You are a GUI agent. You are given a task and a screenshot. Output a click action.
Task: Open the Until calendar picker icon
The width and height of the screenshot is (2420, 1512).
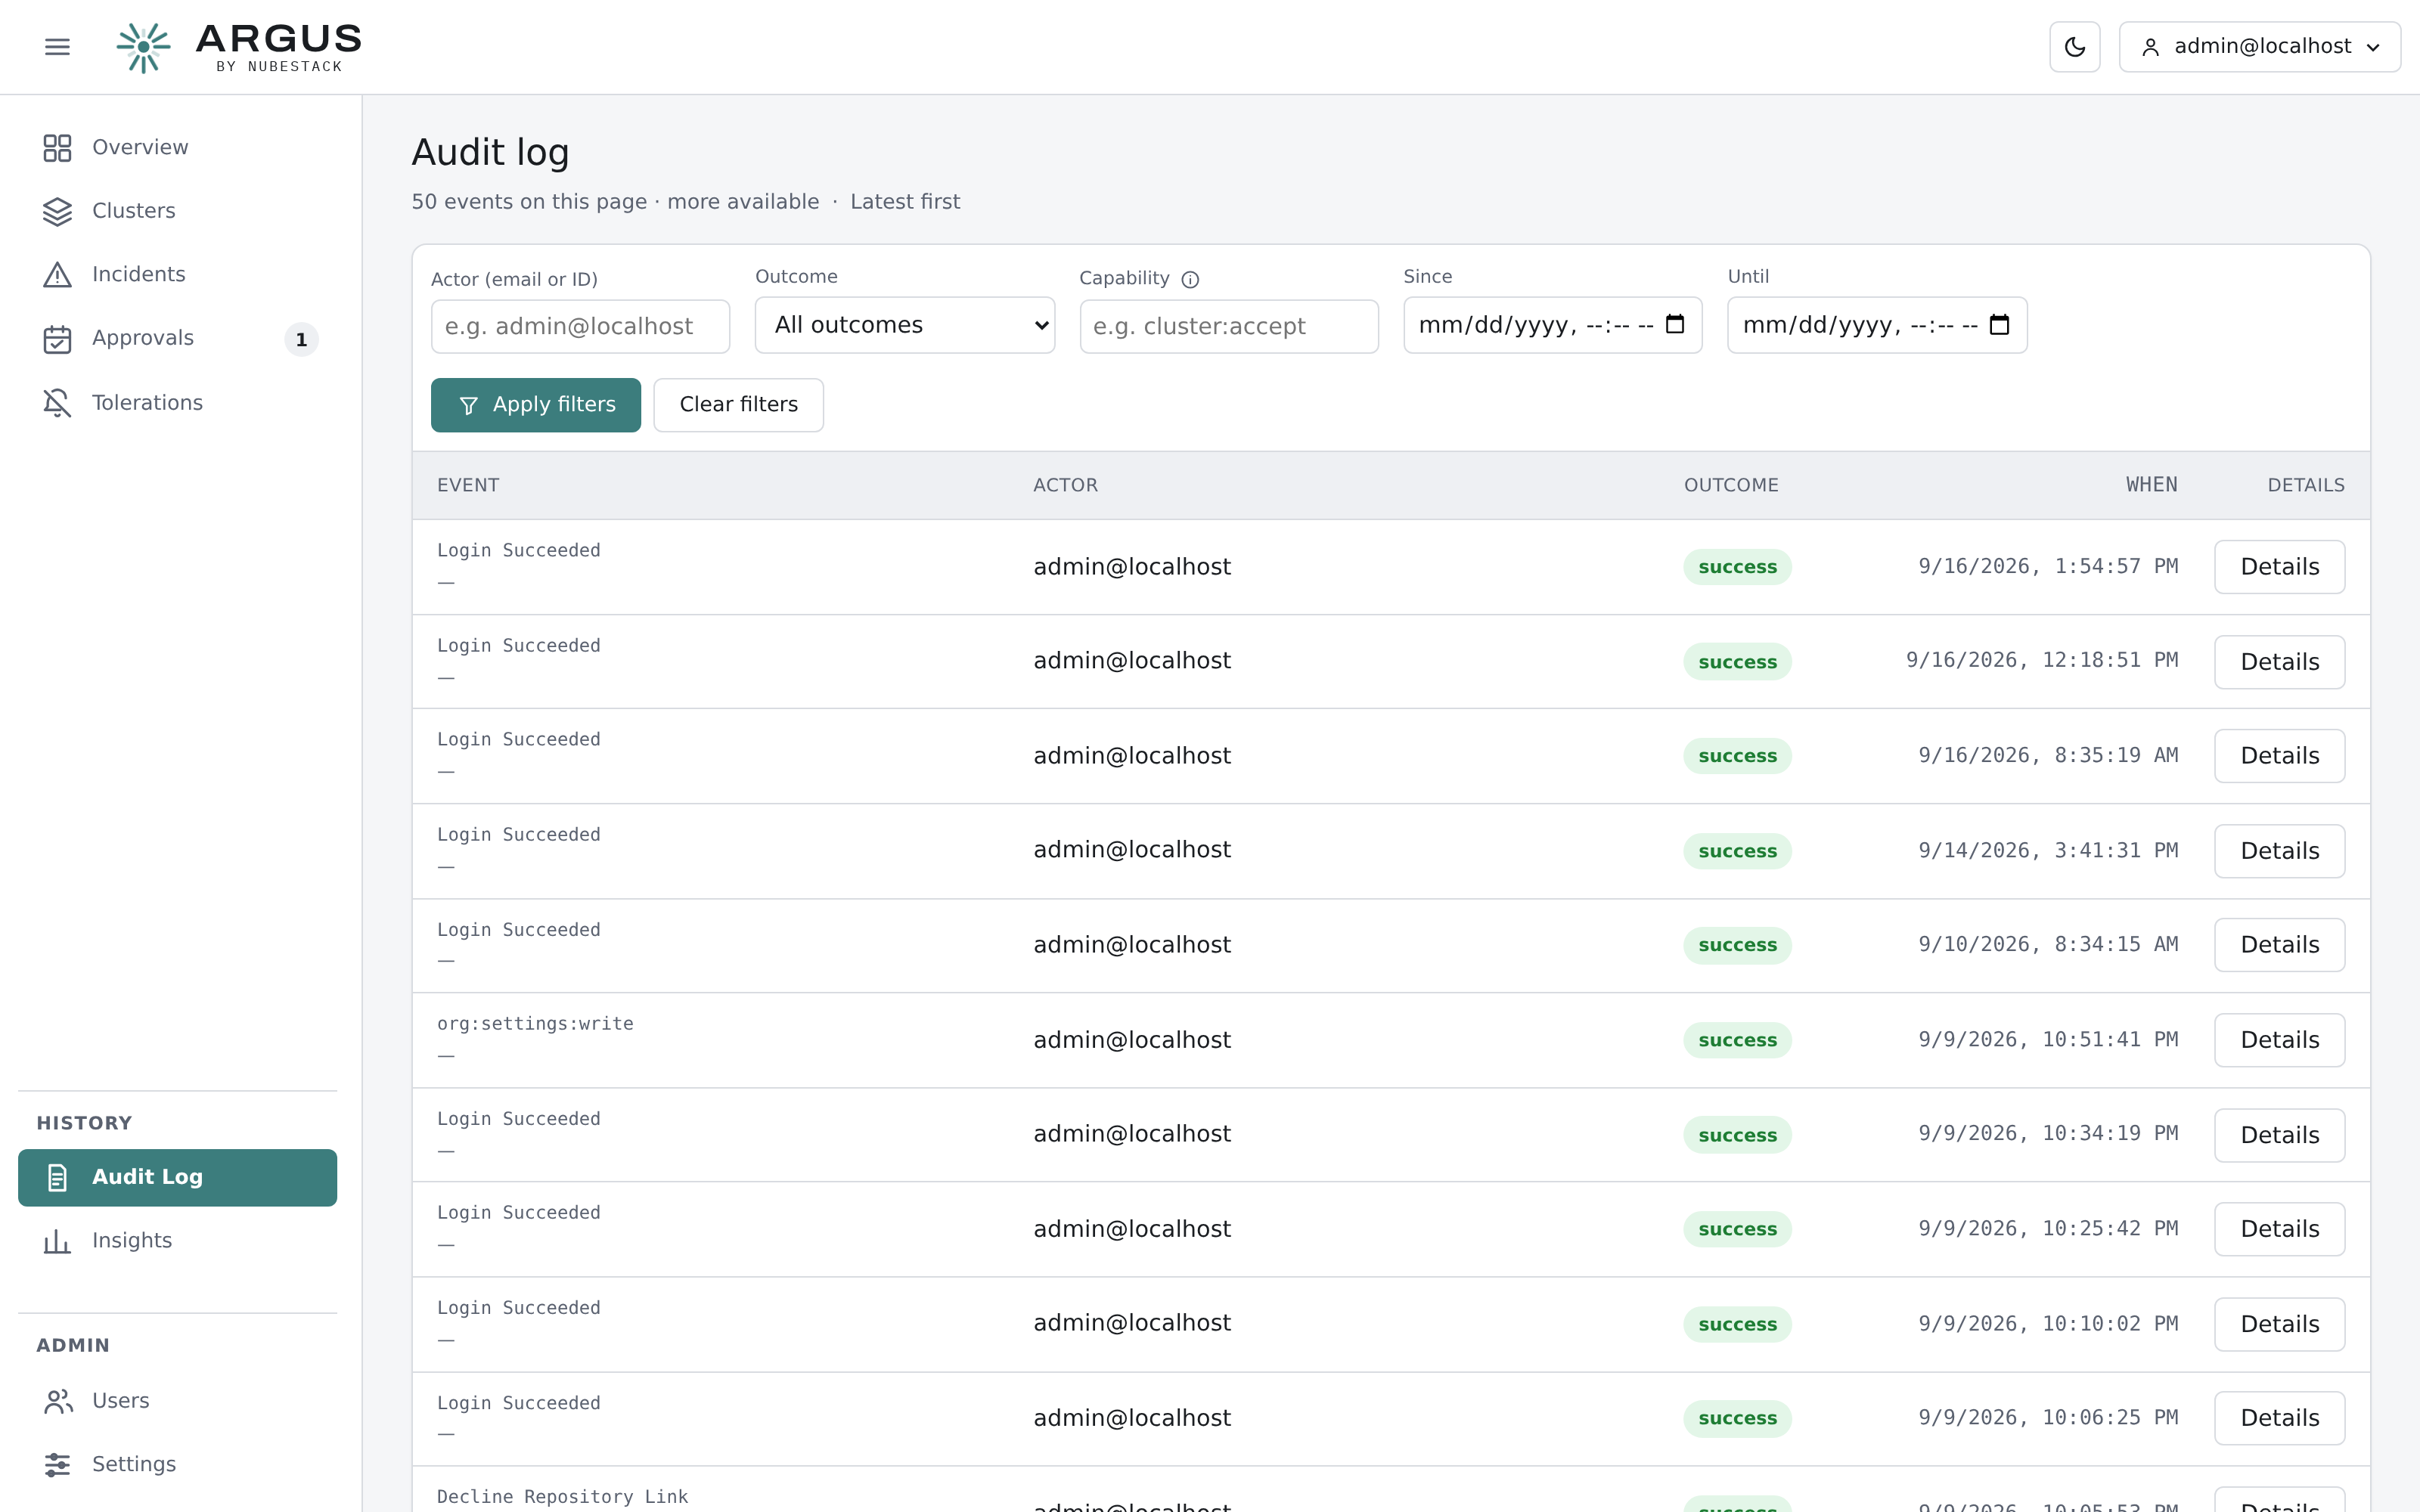point(1999,324)
